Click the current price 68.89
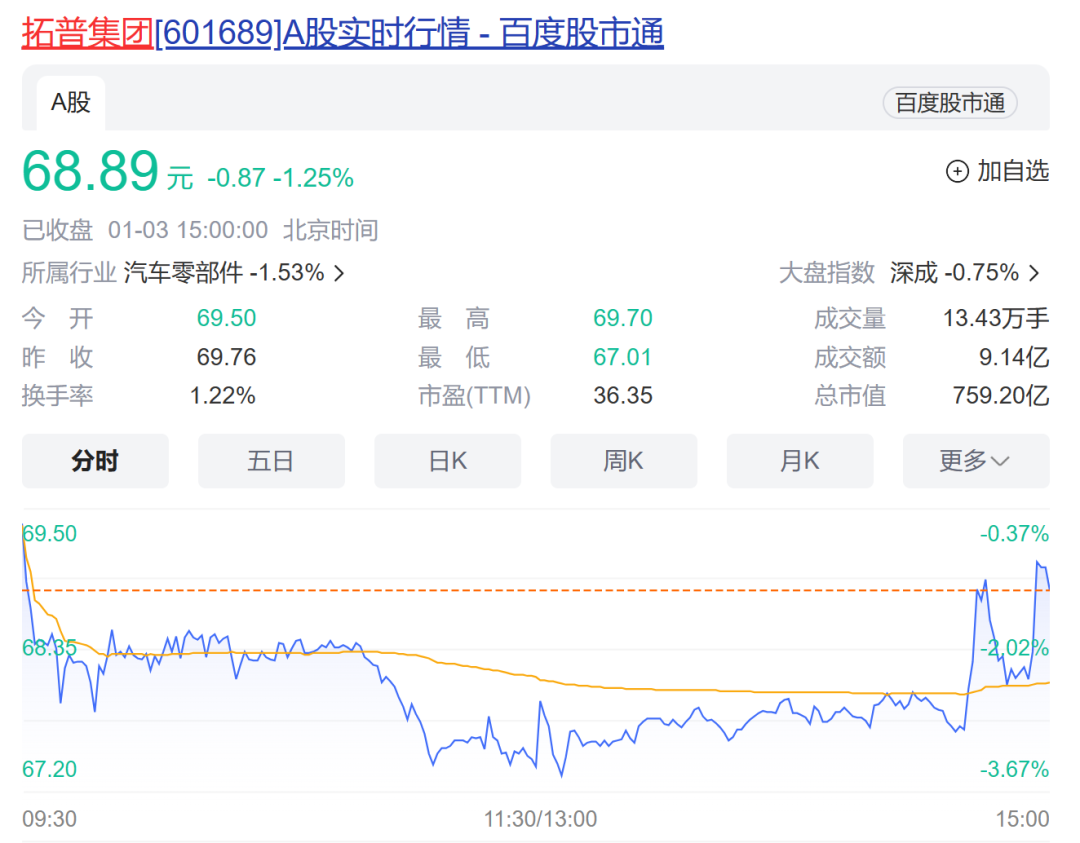Viewport: 1080px width, 843px height. click(x=90, y=171)
